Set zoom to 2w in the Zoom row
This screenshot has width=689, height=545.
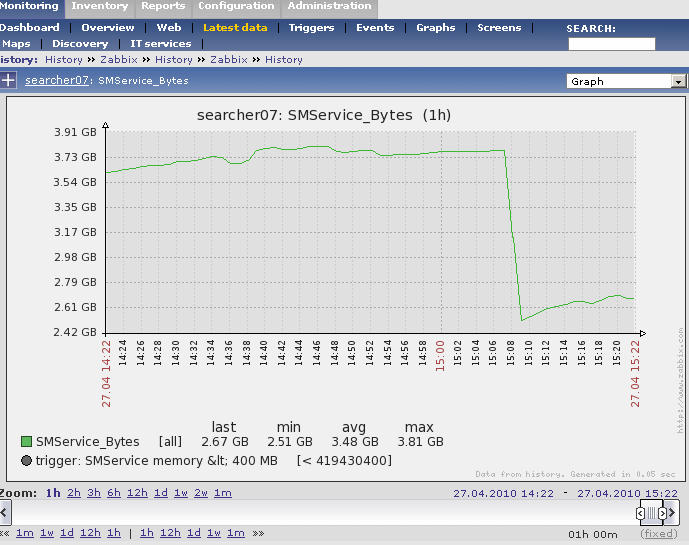point(200,493)
